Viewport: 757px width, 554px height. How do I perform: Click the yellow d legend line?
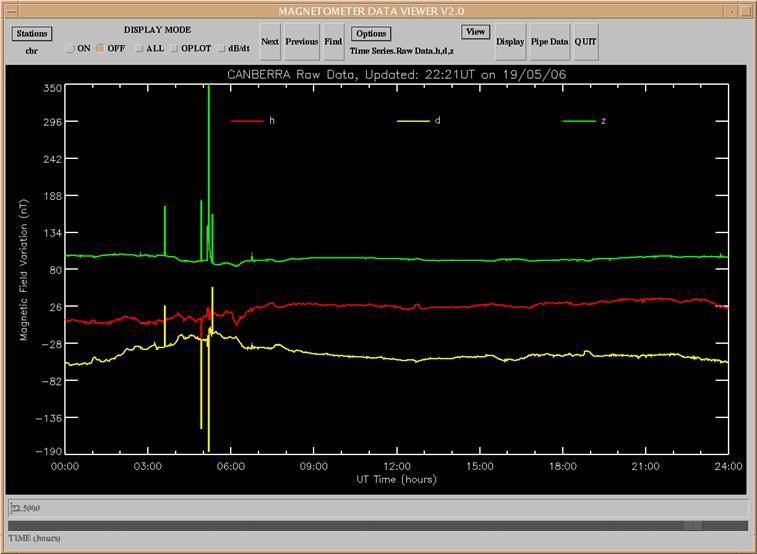coord(412,121)
